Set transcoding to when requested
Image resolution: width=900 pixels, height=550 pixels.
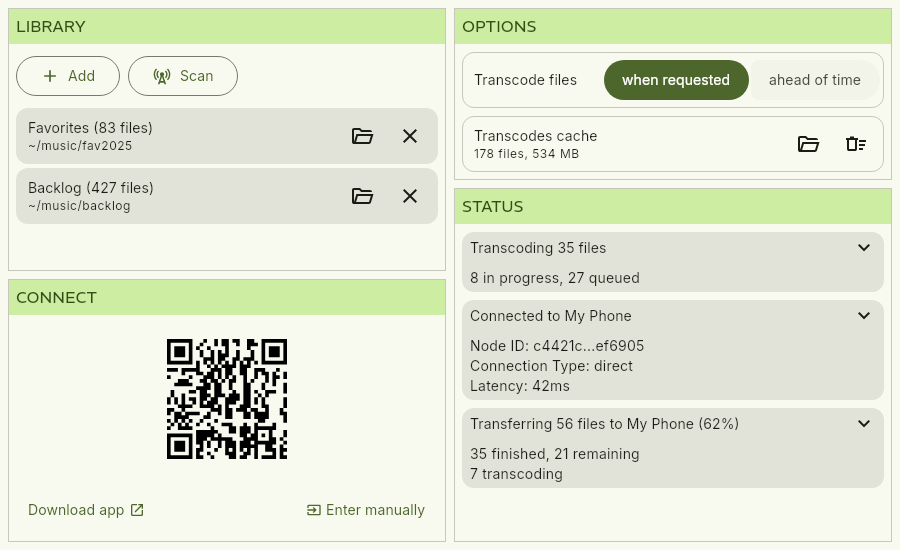click(x=675, y=80)
